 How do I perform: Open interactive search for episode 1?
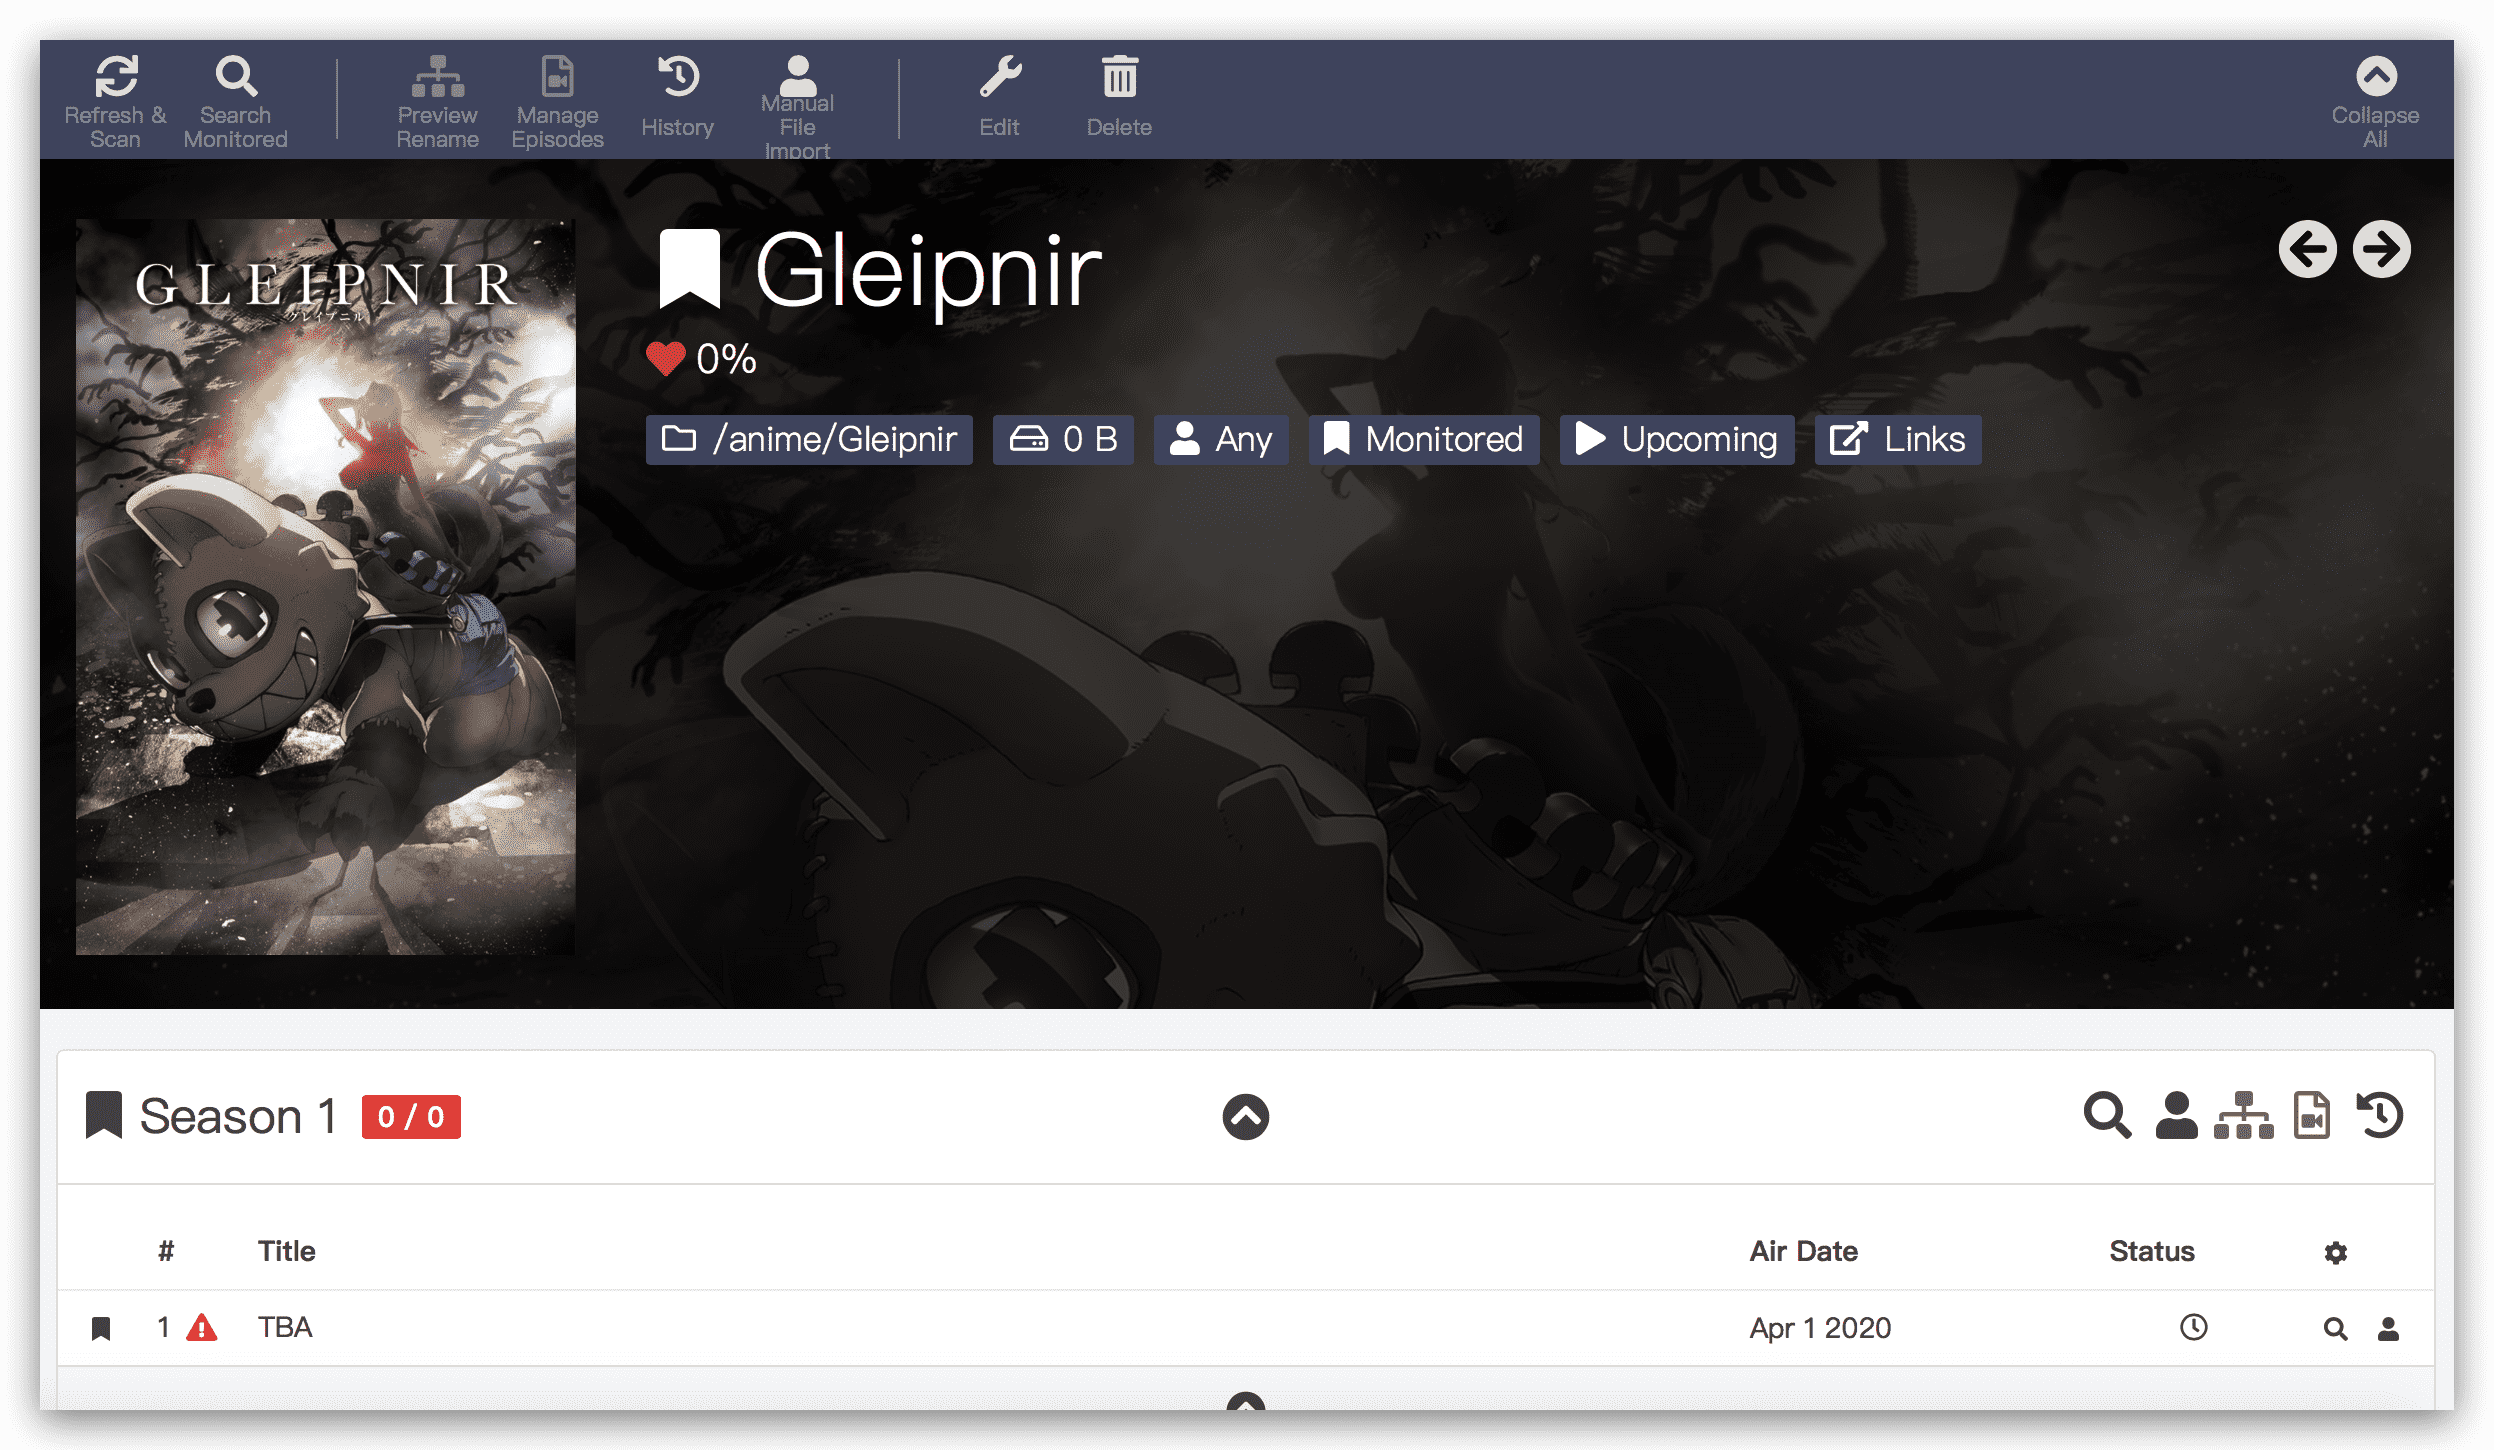click(x=2389, y=1328)
